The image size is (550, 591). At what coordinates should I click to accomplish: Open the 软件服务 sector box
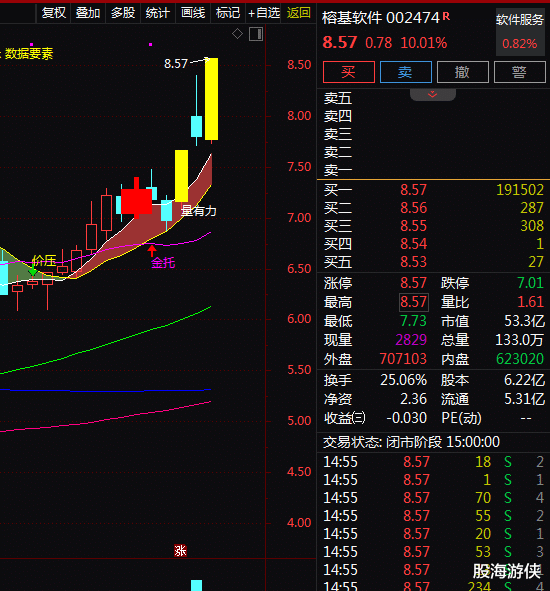(520, 32)
